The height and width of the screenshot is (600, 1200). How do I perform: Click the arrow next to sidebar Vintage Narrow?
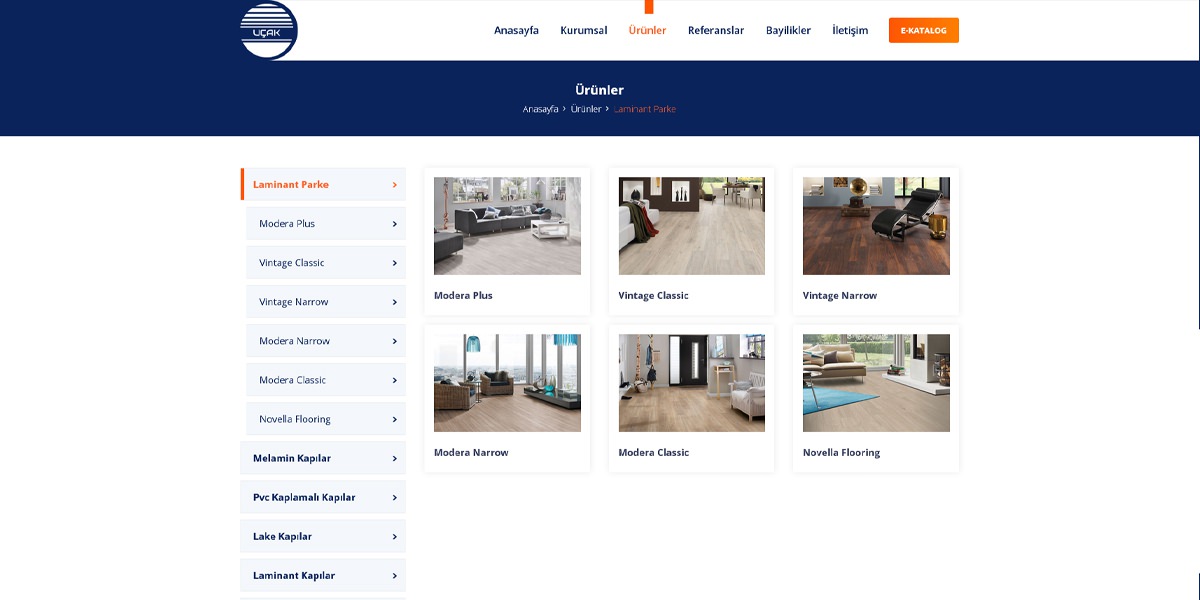(395, 302)
